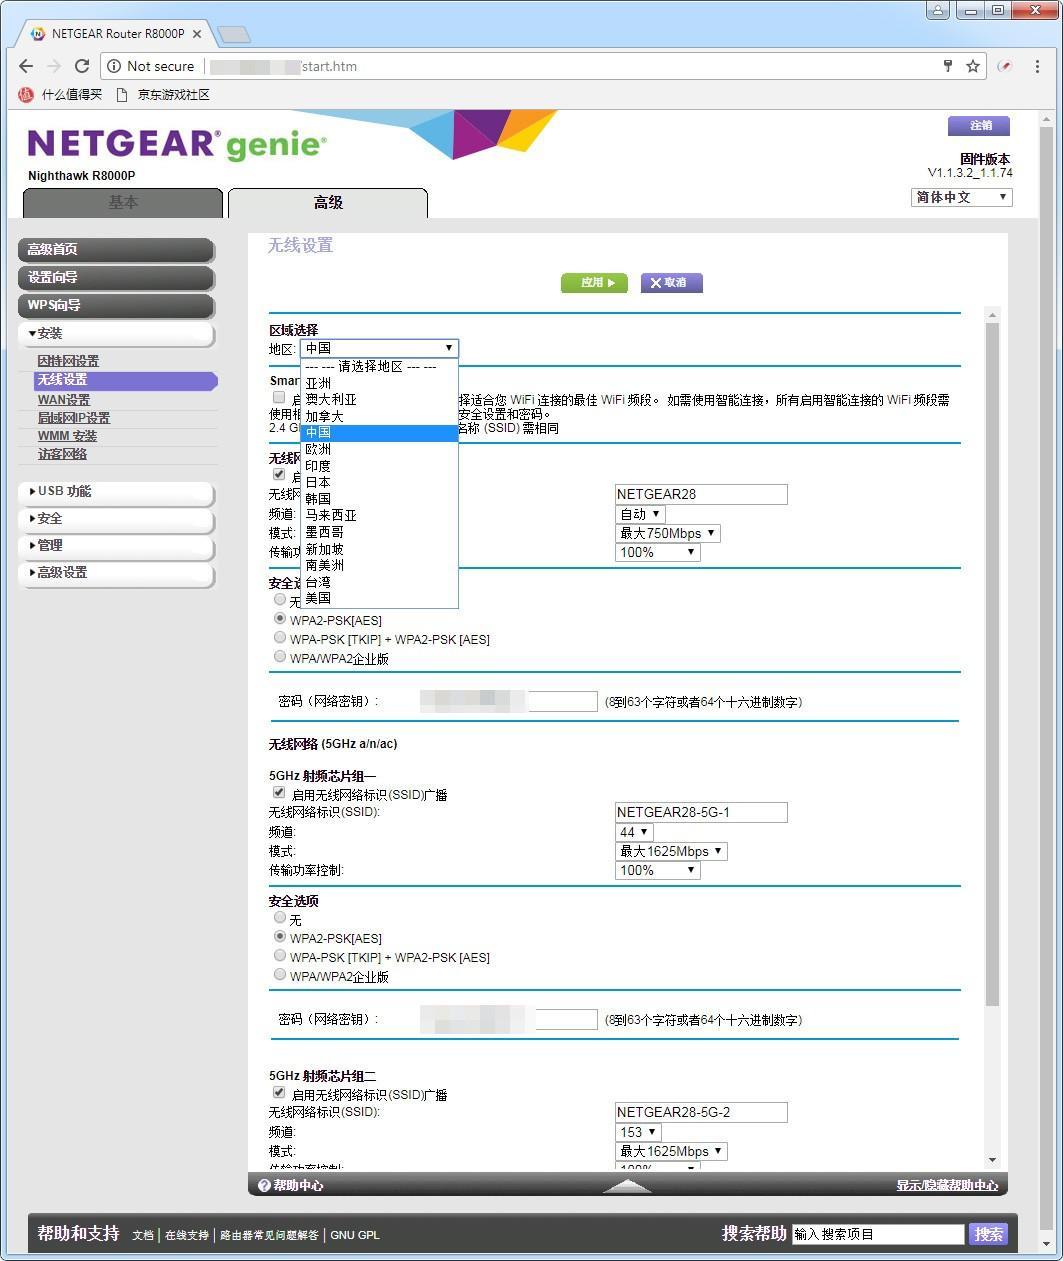Click the browser reload icon
The image size is (1063, 1261).
pos(83,66)
